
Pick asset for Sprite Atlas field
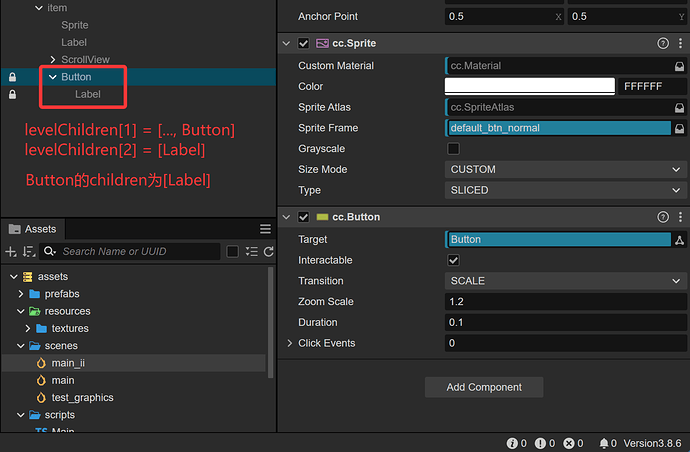point(679,107)
